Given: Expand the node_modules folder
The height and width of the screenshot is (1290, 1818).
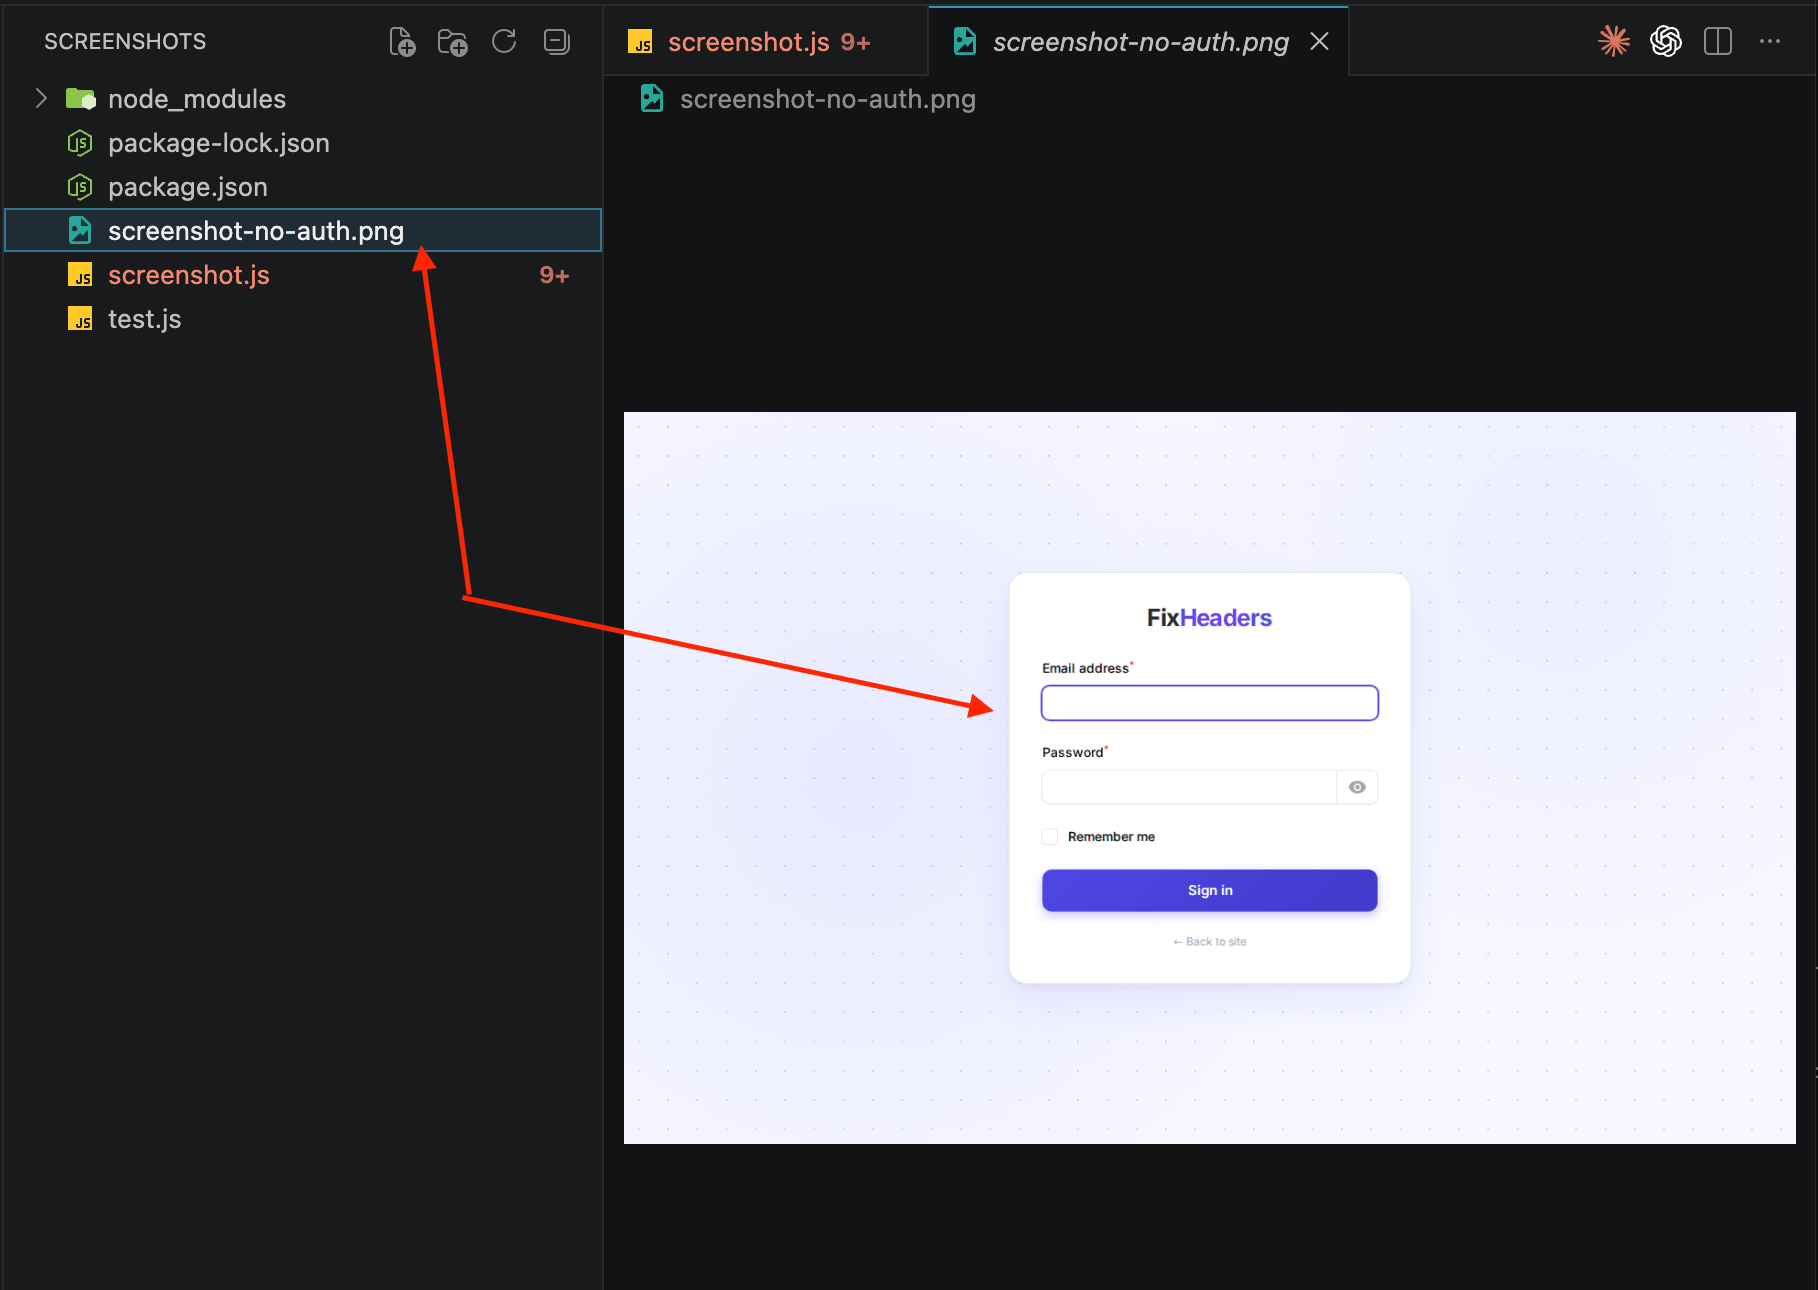Looking at the screenshot, I should tap(40, 98).
